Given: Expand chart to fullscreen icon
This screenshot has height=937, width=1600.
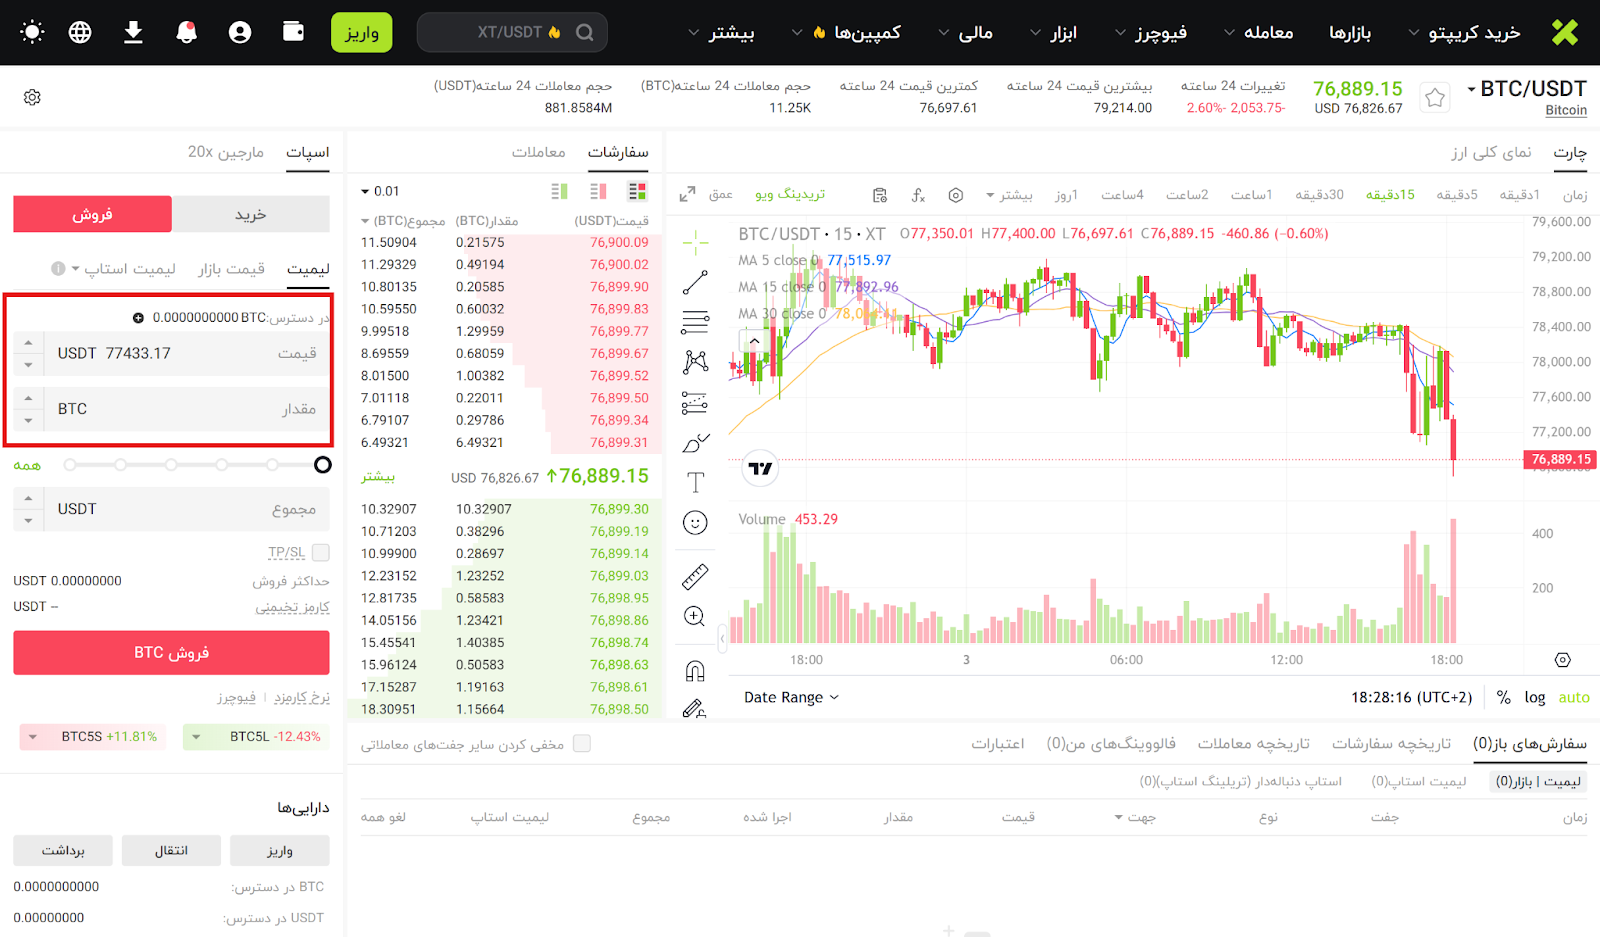Looking at the screenshot, I should [687, 195].
